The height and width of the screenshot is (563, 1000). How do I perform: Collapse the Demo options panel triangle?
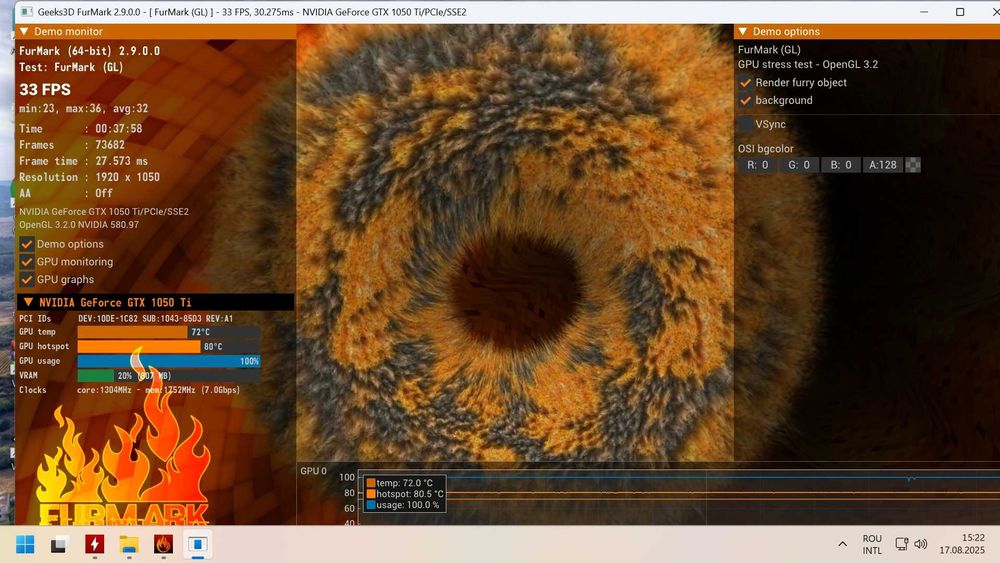coord(742,31)
